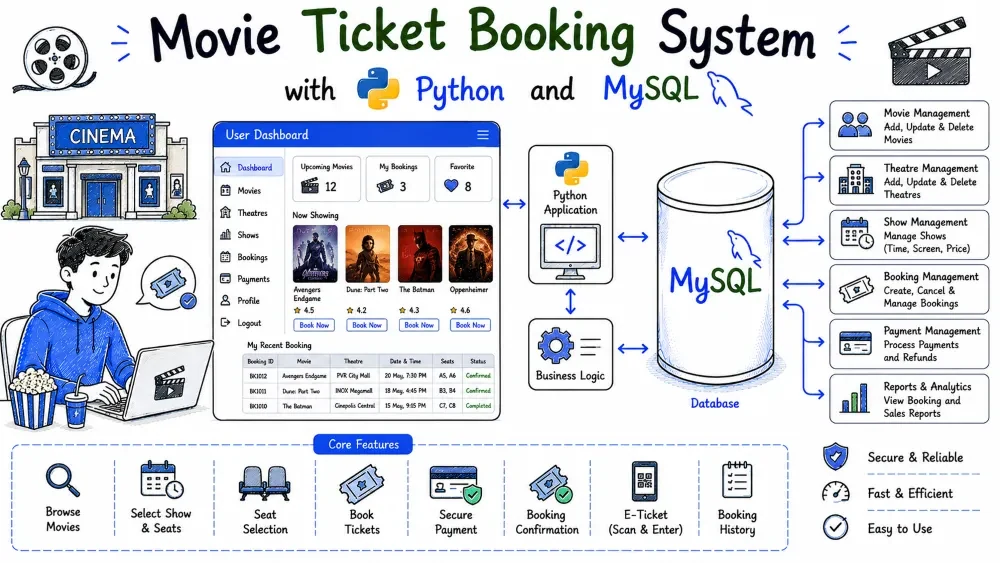This screenshot has width=1000, height=563.
Task: Click the CINEMA building sign
Action: (103, 136)
